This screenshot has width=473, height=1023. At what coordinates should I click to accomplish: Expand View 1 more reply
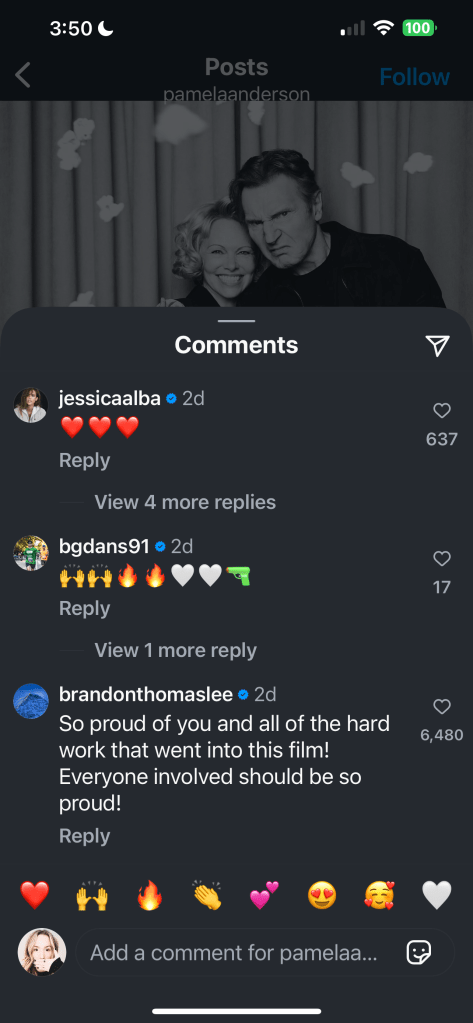(x=175, y=650)
